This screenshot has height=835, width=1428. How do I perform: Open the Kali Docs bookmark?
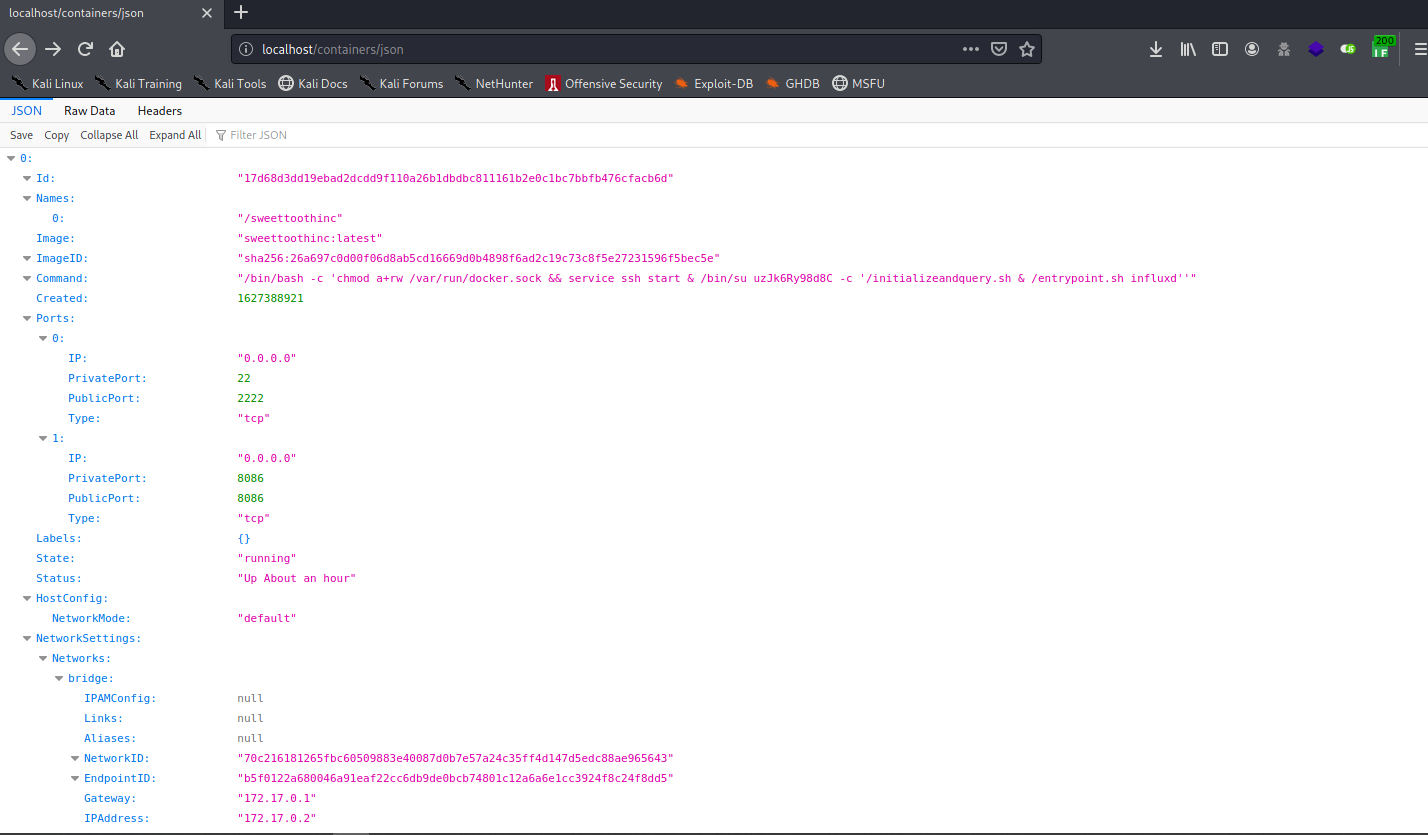pos(312,83)
